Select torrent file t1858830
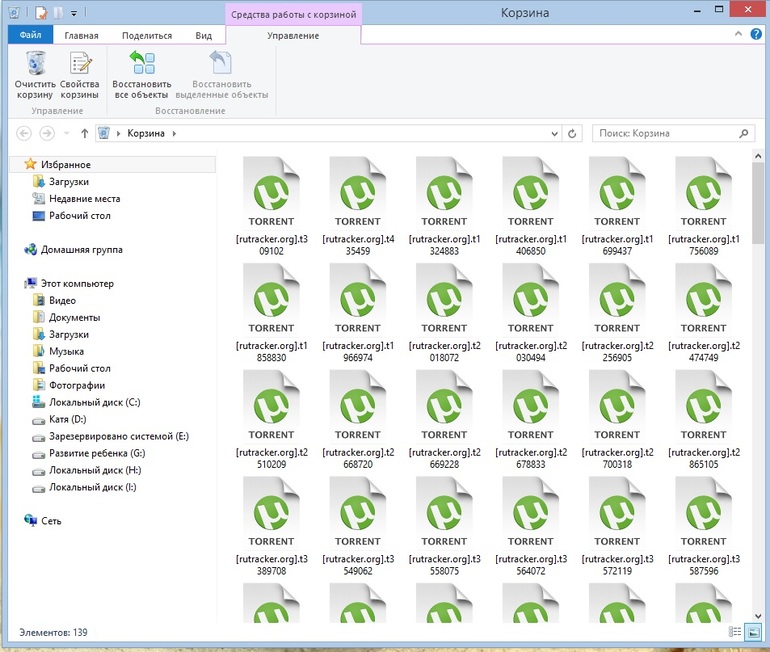The height and width of the screenshot is (652, 770). pos(272,313)
